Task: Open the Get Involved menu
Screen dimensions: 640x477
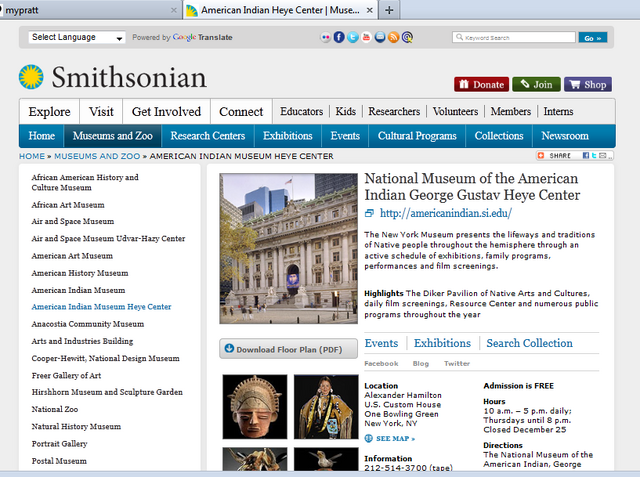Action: click(x=167, y=111)
